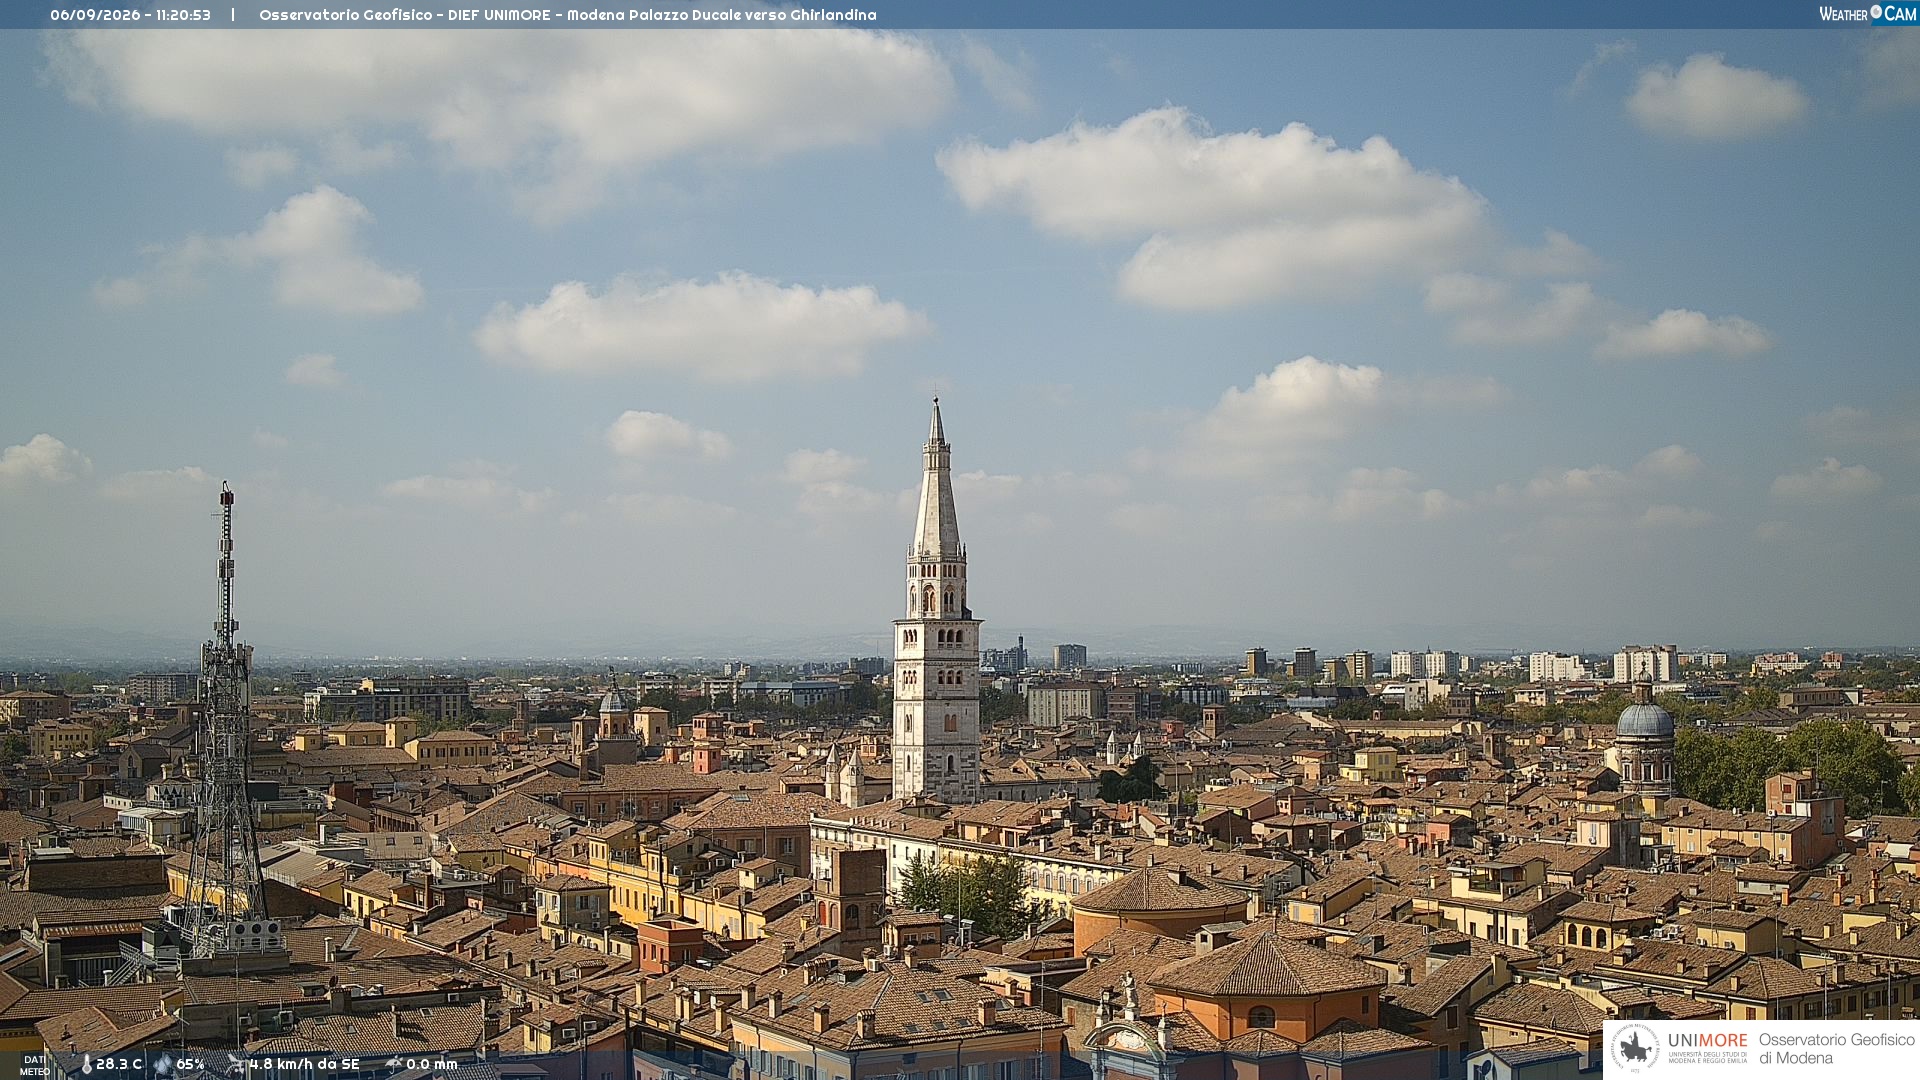This screenshot has width=1920, height=1080.
Task: Click the wind anemometer icon
Action: click(237, 1064)
